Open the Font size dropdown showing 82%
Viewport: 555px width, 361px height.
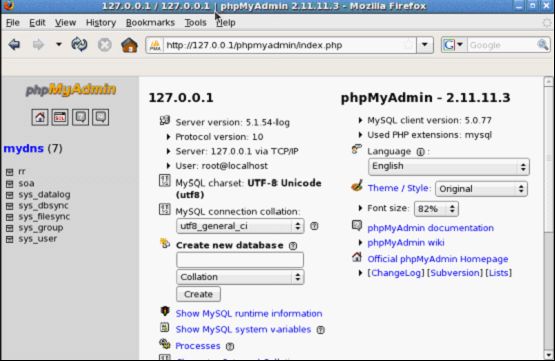436,209
